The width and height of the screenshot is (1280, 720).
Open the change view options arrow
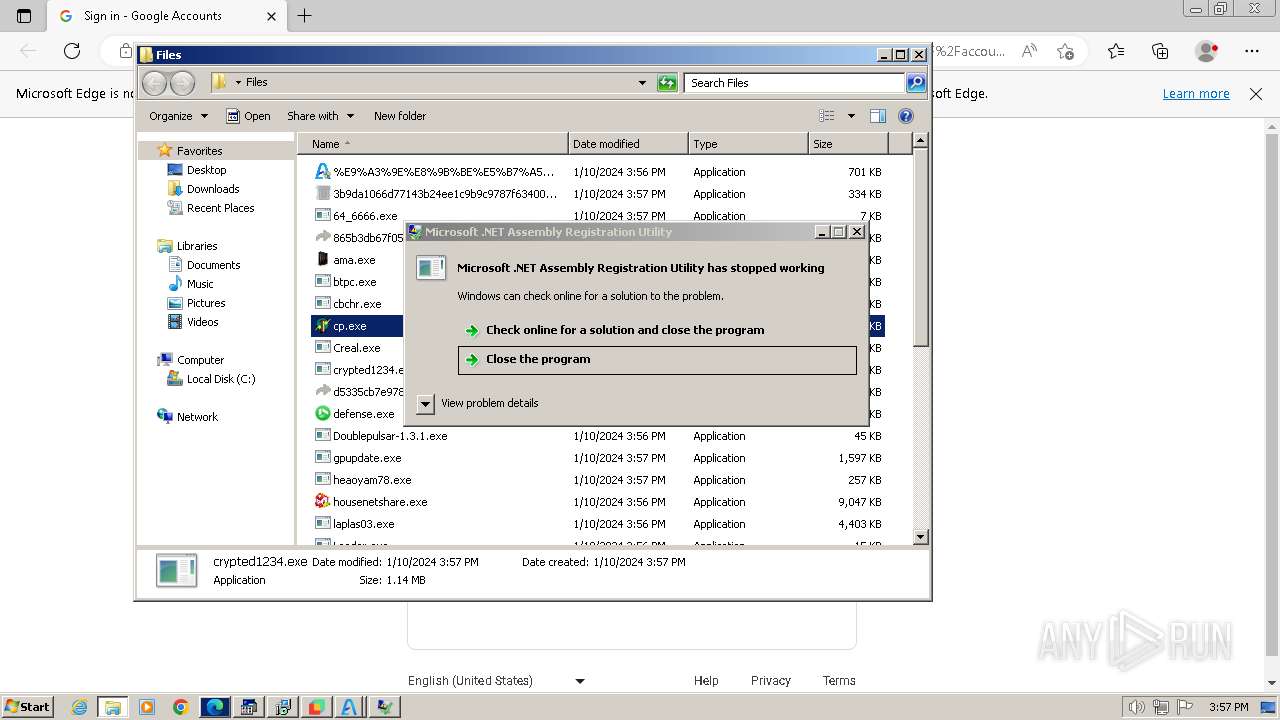click(851, 116)
